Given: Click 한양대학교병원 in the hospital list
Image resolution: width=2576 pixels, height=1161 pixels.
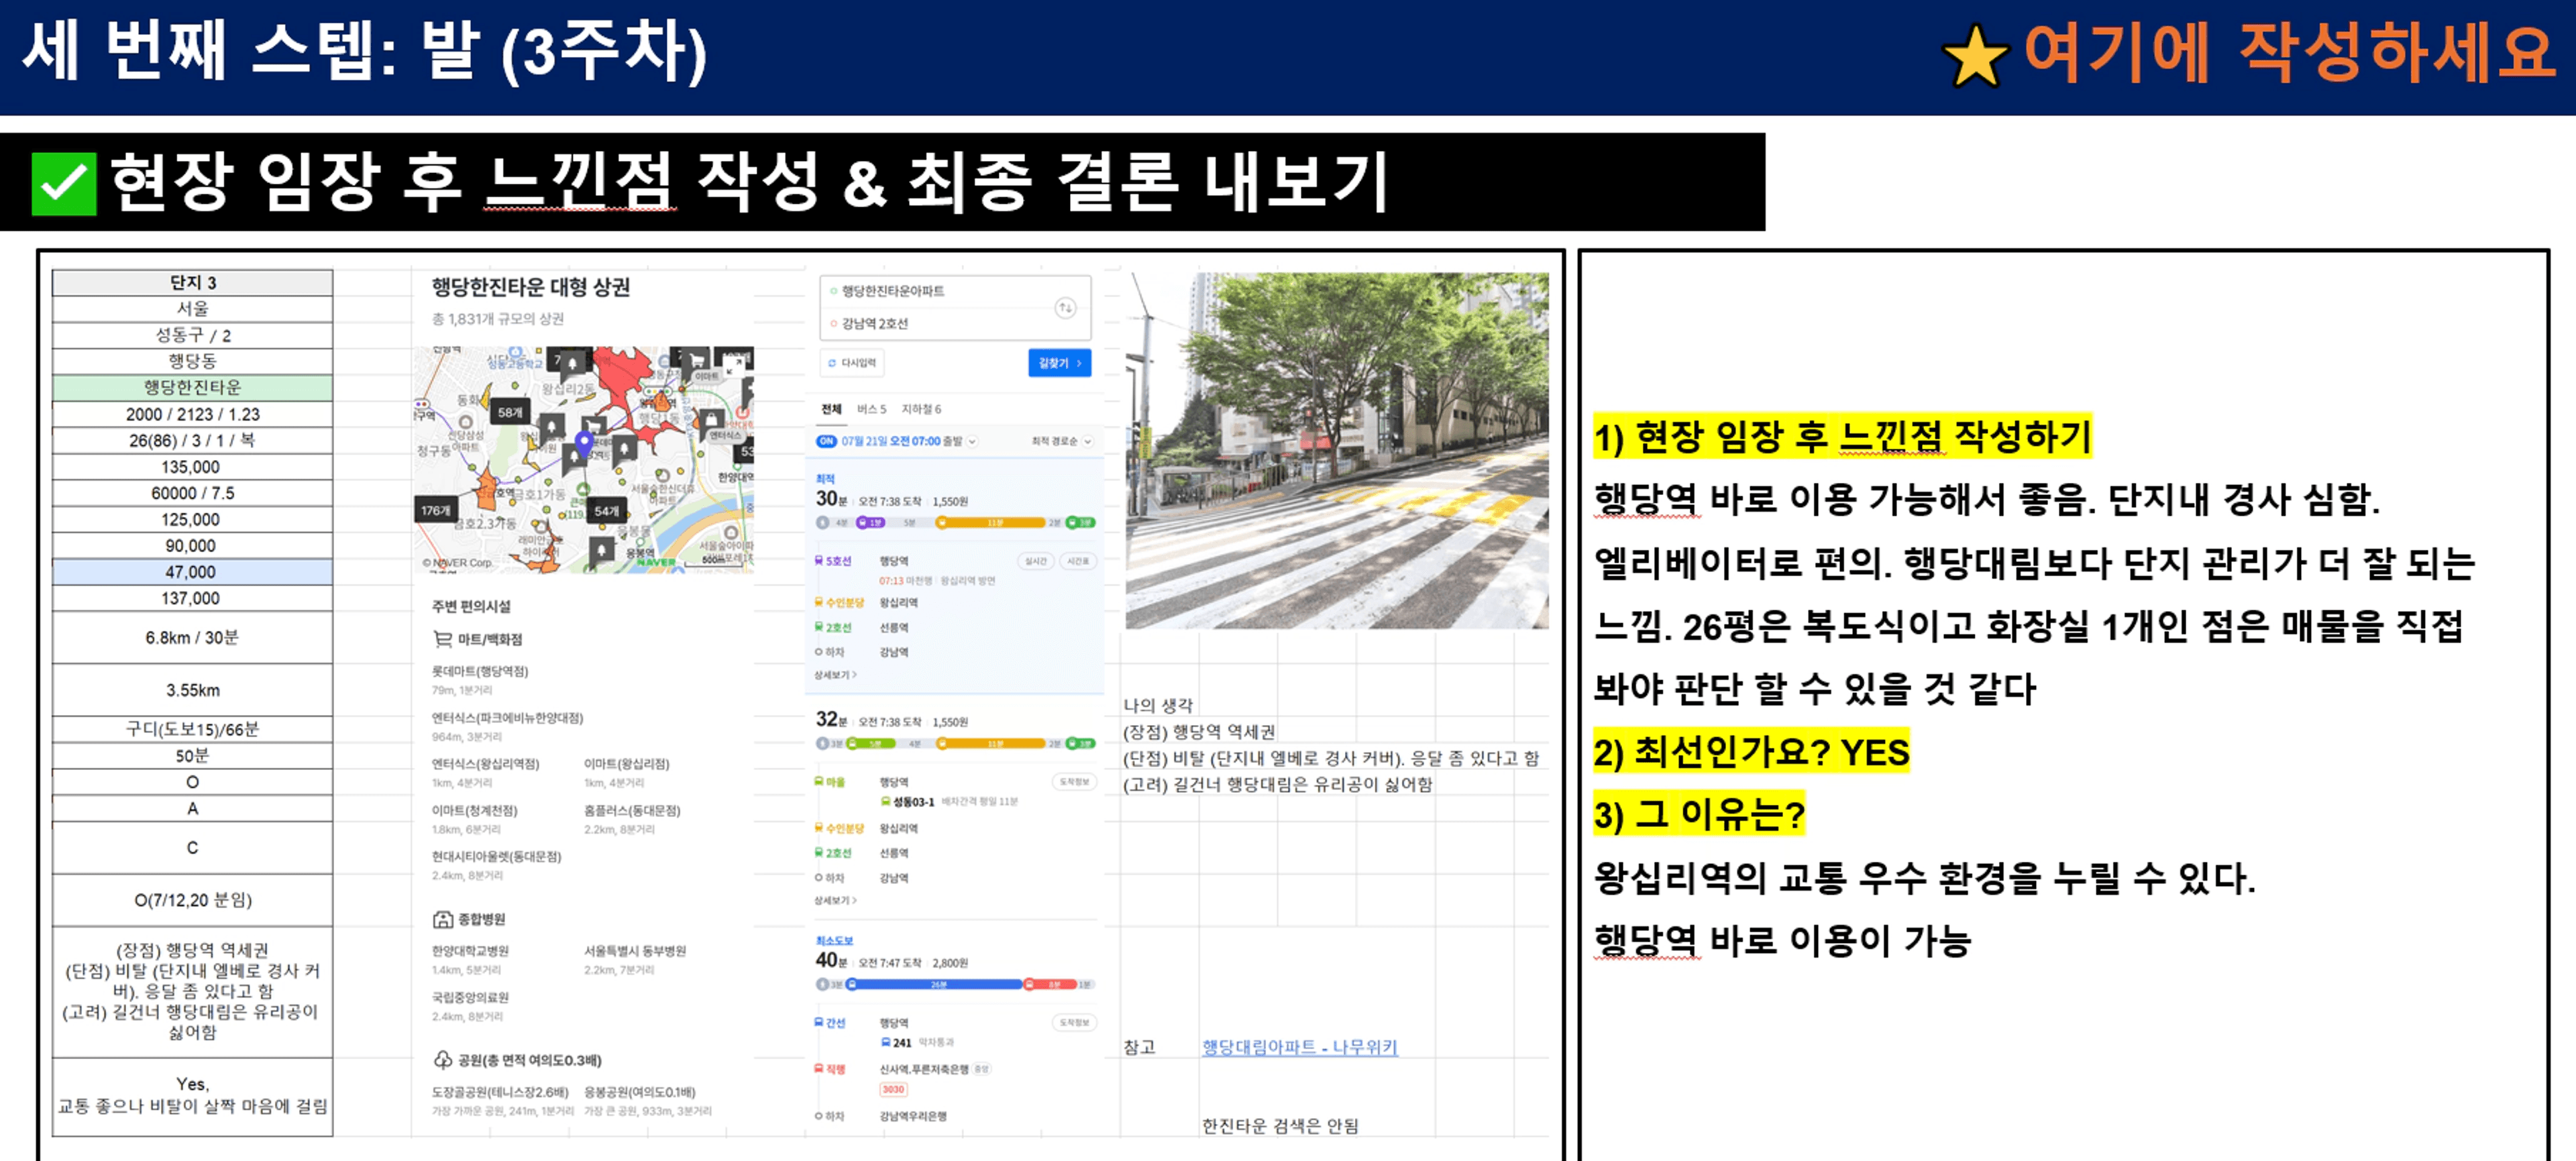Looking at the screenshot, I should pos(470,951).
